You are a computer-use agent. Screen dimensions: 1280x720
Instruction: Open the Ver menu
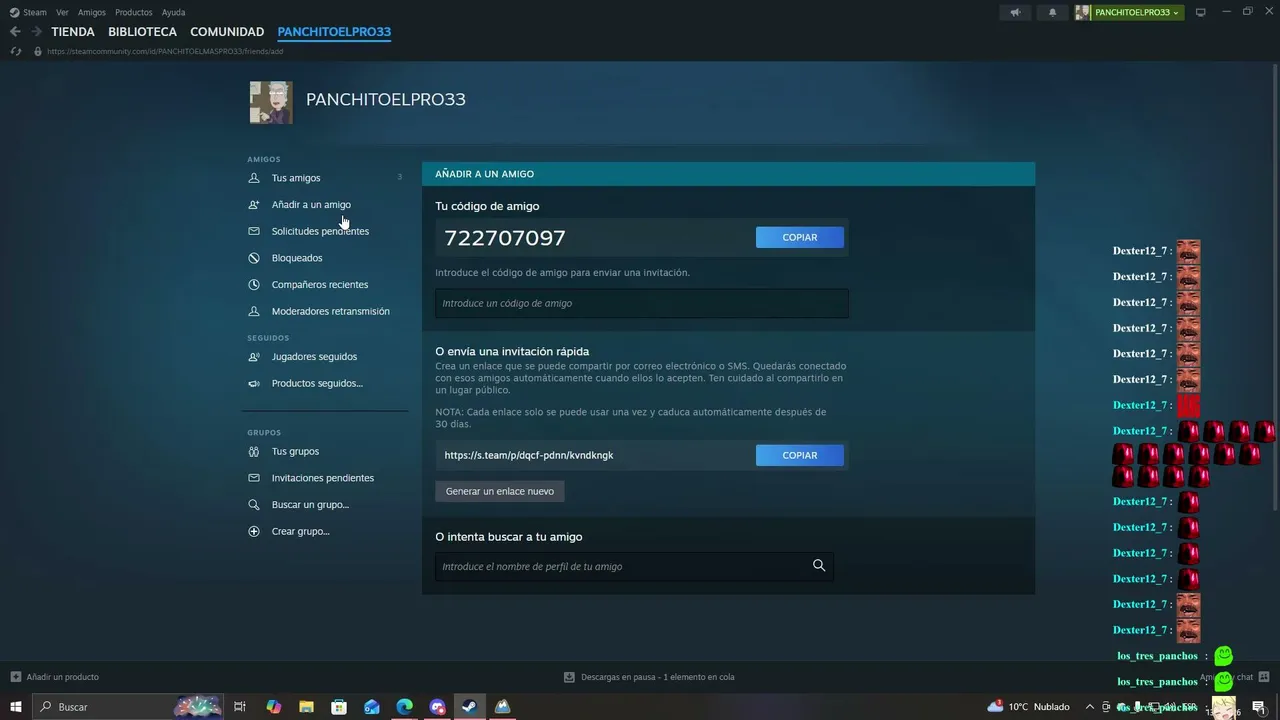pyautogui.click(x=62, y=12)
